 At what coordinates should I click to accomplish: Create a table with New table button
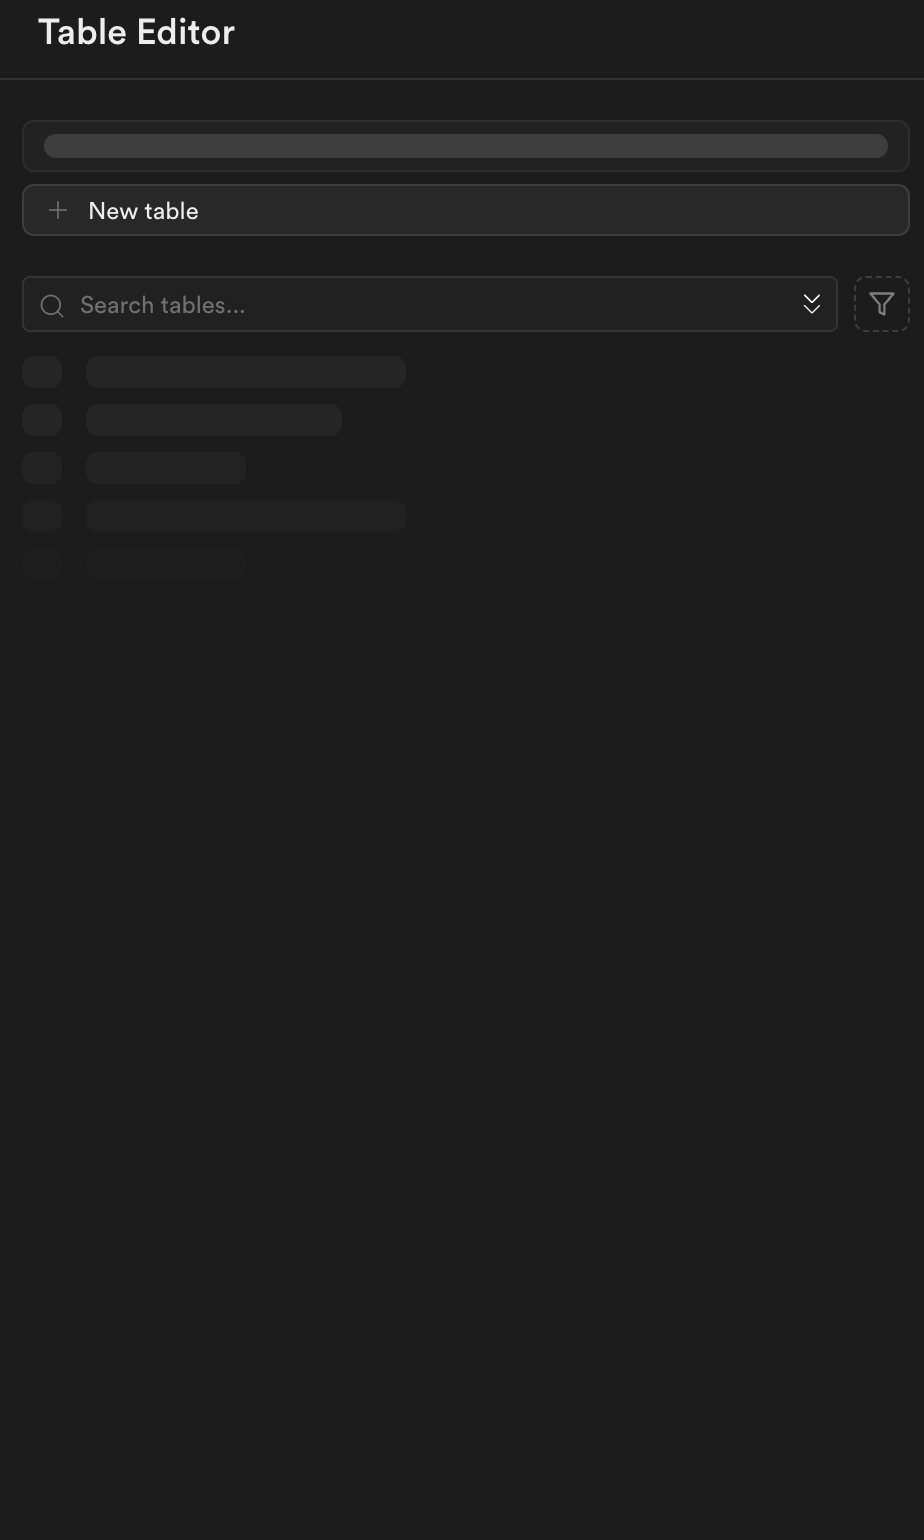click(x=466, y=210)
